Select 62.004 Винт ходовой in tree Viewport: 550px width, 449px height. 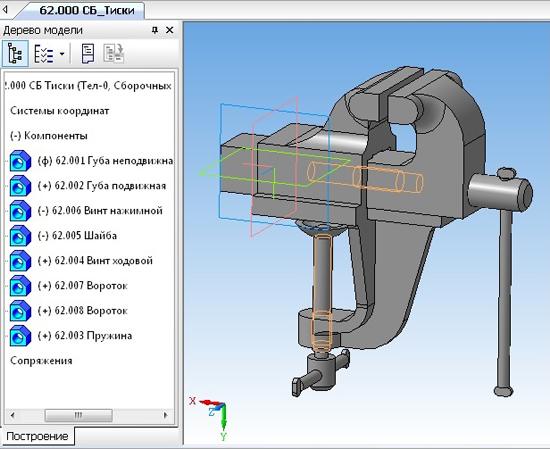(x=95, y=261)
